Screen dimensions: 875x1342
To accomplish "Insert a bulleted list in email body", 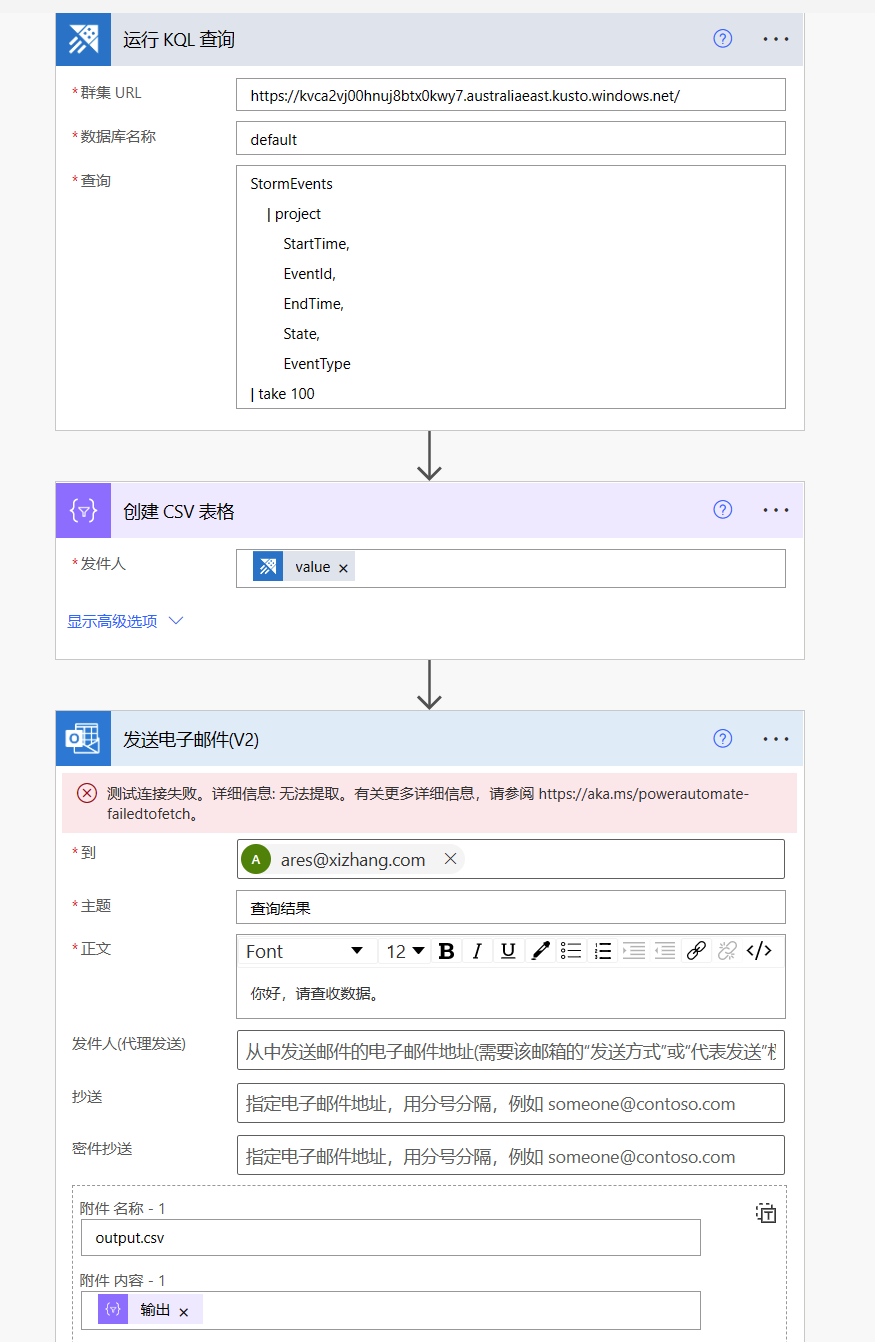I will pos(571,951).
